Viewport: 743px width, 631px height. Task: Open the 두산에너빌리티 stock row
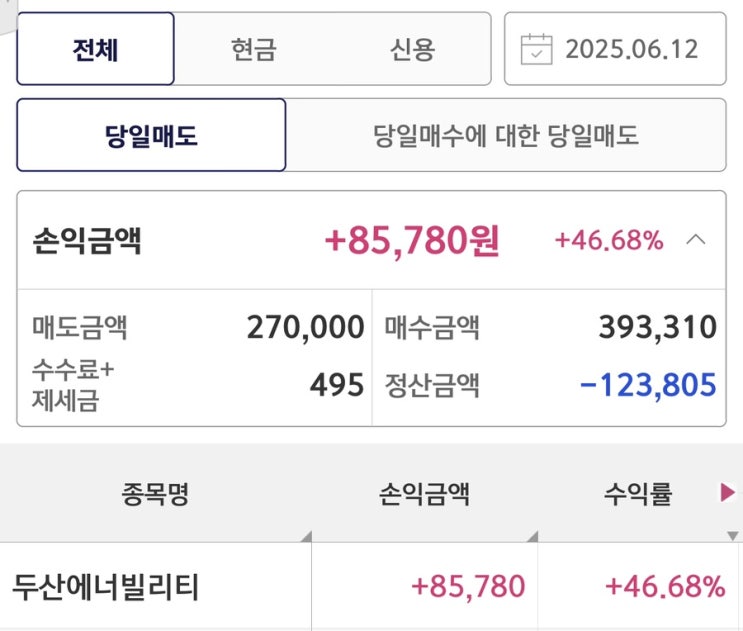pos(106,587)
